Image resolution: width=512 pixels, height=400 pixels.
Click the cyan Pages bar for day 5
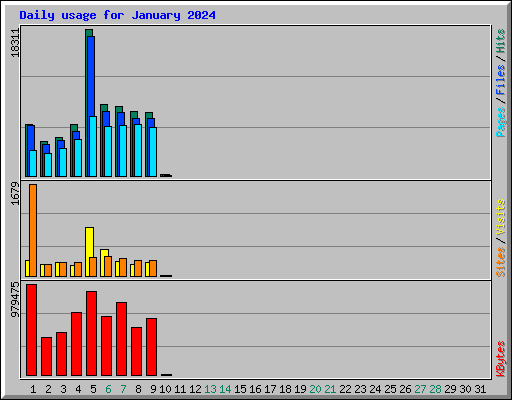click(93, 146)
